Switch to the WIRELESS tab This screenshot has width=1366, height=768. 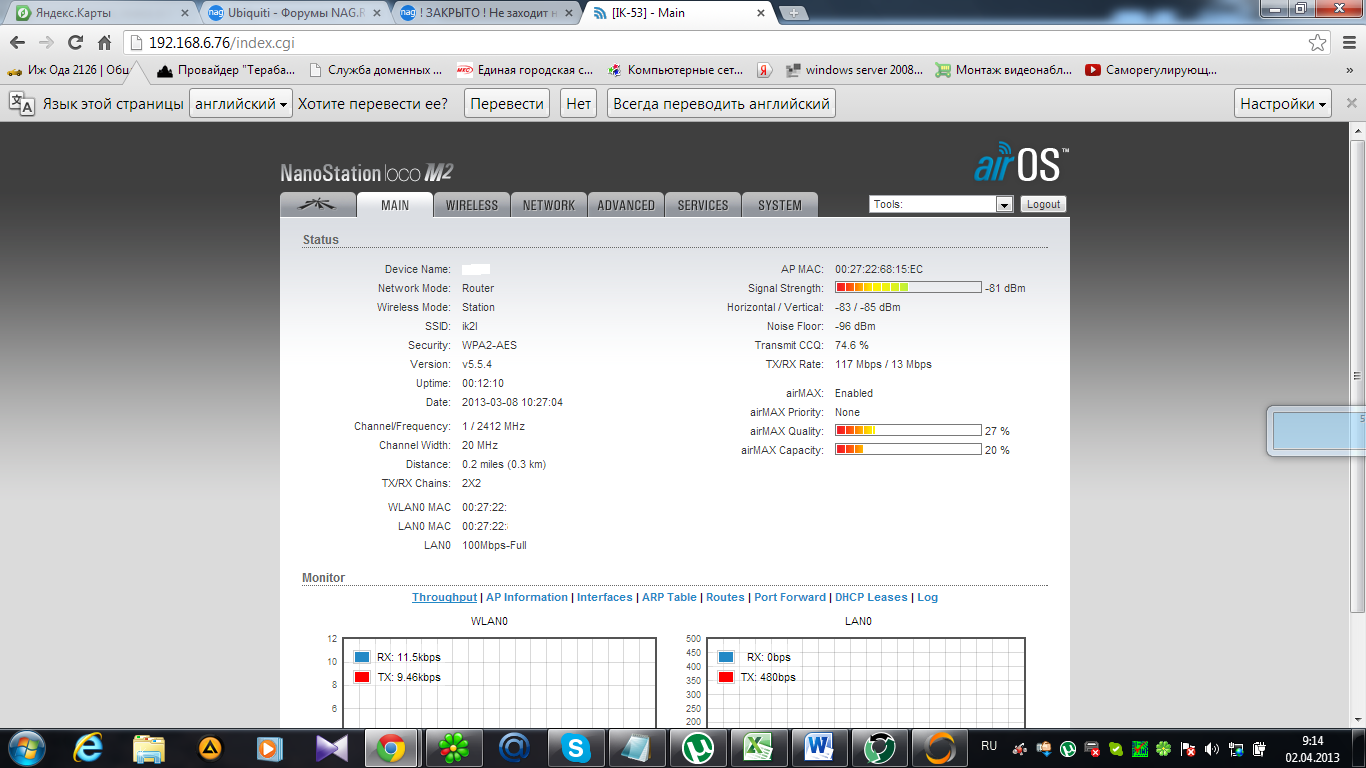pos(472,205)
